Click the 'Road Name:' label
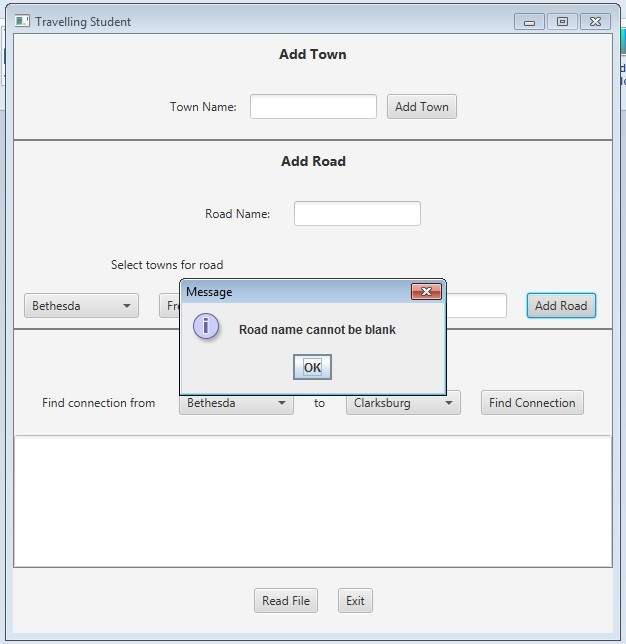This screenshot has width=626, height=644. click(237, 214)
